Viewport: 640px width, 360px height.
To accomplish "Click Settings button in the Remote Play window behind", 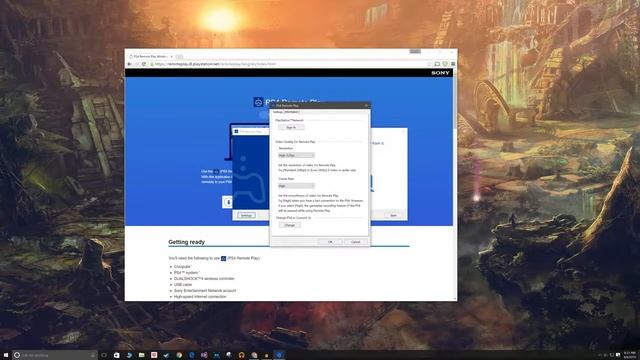I will pyautogui.click(x=246, y=215).
